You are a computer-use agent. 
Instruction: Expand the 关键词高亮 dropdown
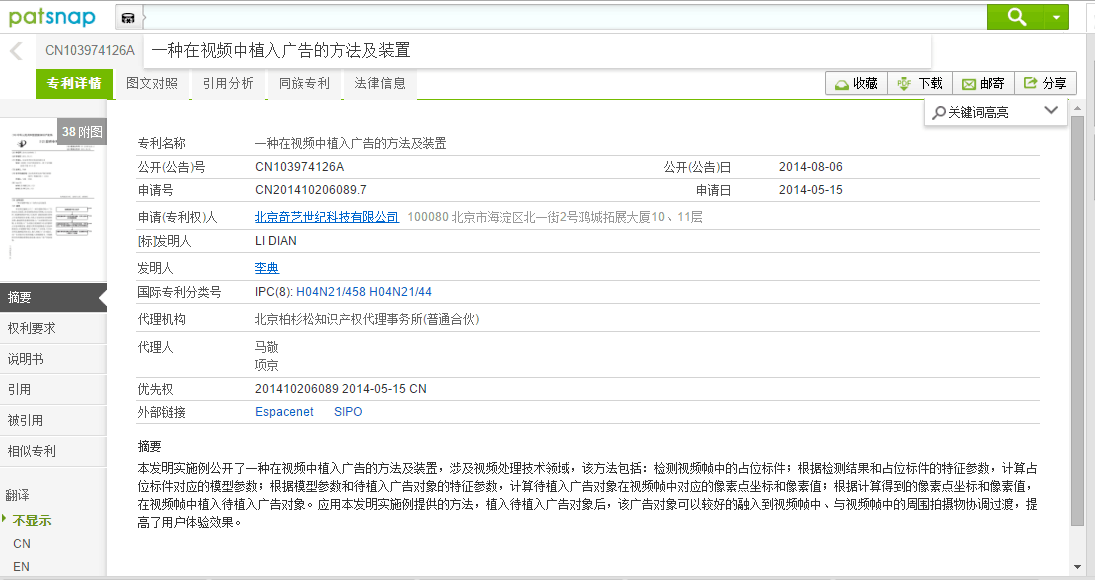[x=1051, y=111]
